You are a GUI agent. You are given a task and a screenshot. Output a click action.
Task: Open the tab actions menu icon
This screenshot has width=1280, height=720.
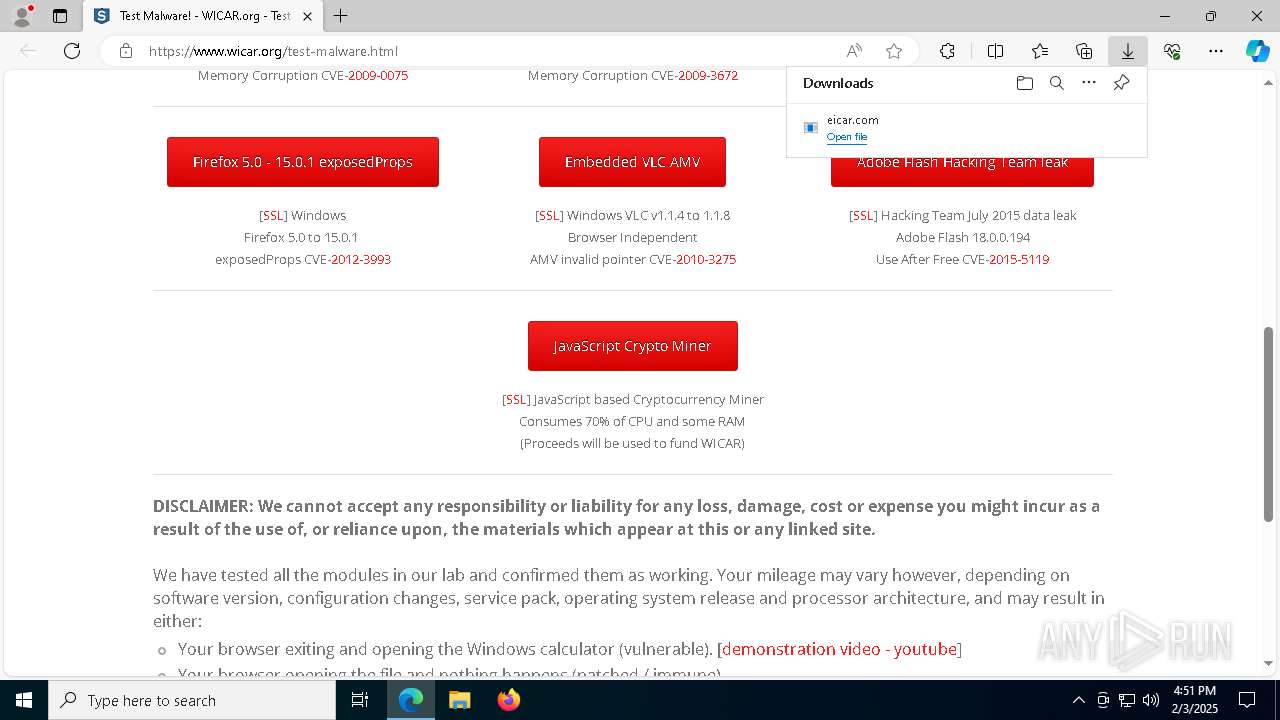[x=60, y=16]
